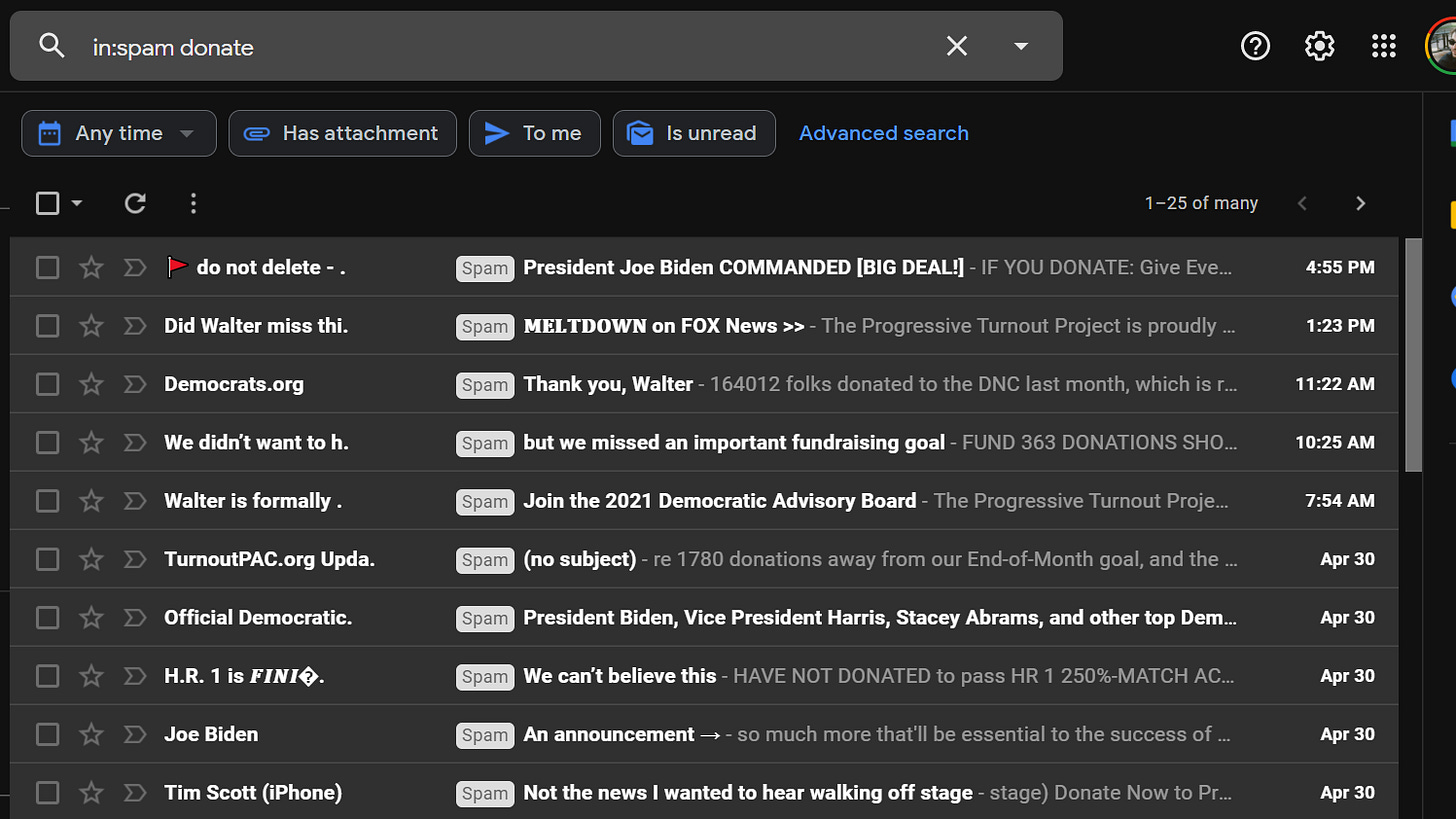This screenshot has height=819, width=1456.
Task: Mark 'Did Walter miss thi.' email important
Action: click(134, 325)
